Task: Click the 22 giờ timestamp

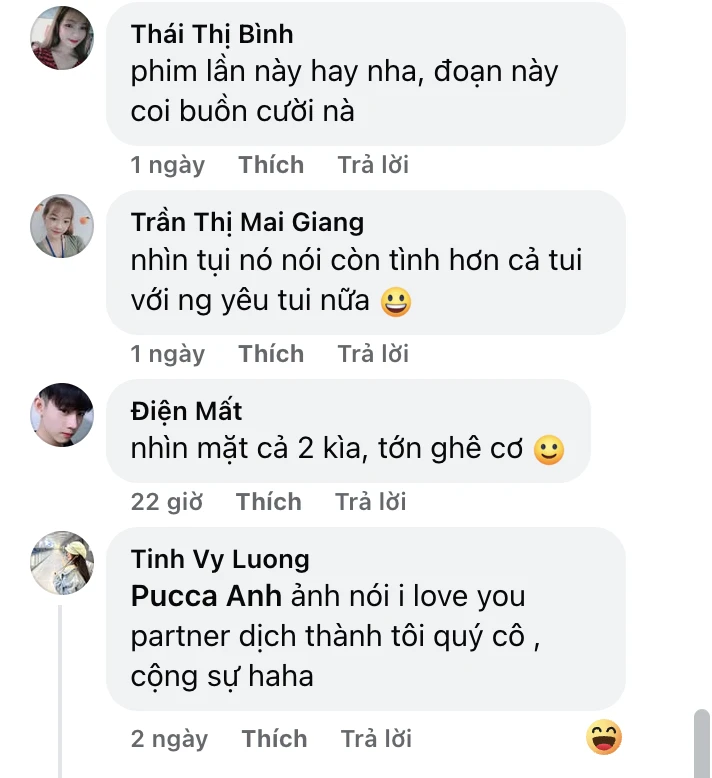Action: (x=167, y=502)
